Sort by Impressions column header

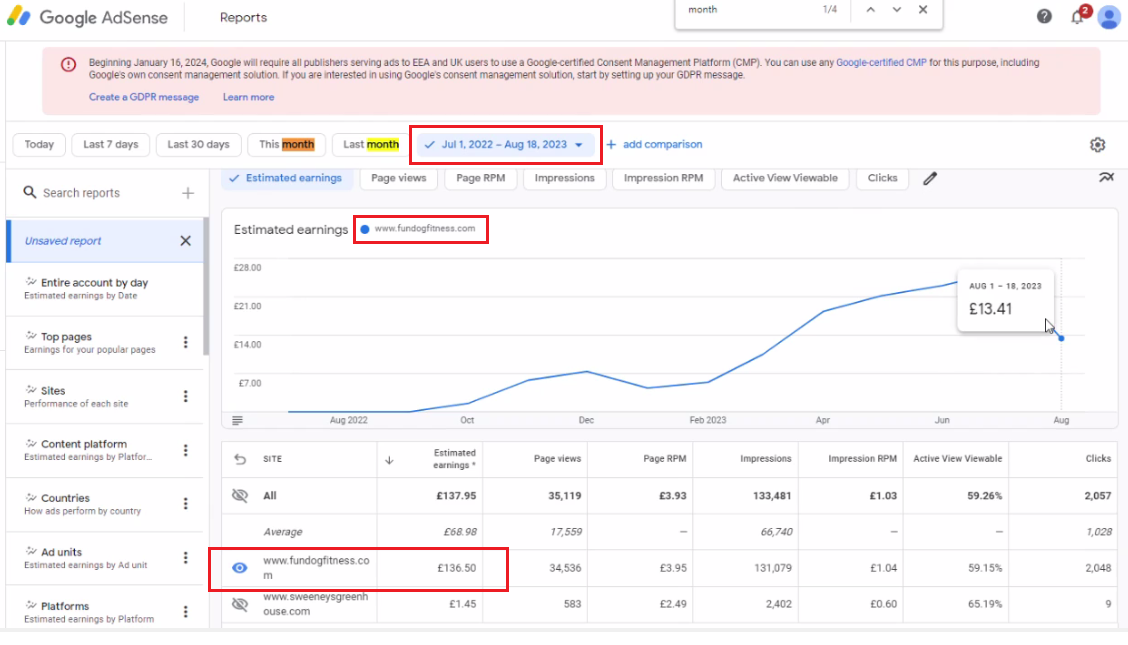click(765, 459)
